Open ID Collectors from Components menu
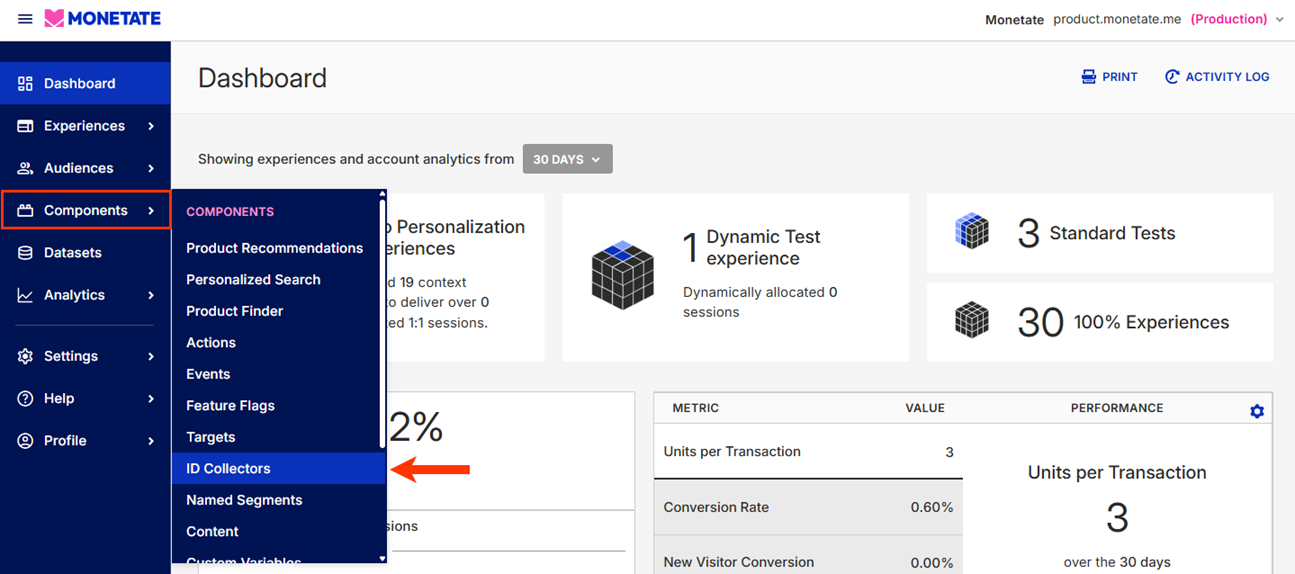1295x574 pixels. pyautogui.click(x=279, y=468)
